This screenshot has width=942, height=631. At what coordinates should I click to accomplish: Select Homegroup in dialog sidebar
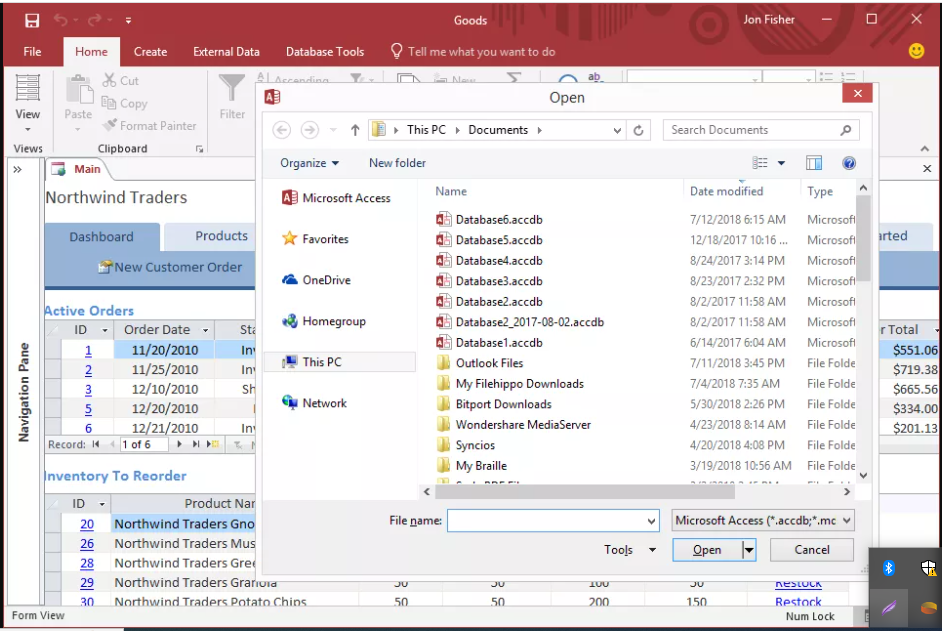coord(324,321)
